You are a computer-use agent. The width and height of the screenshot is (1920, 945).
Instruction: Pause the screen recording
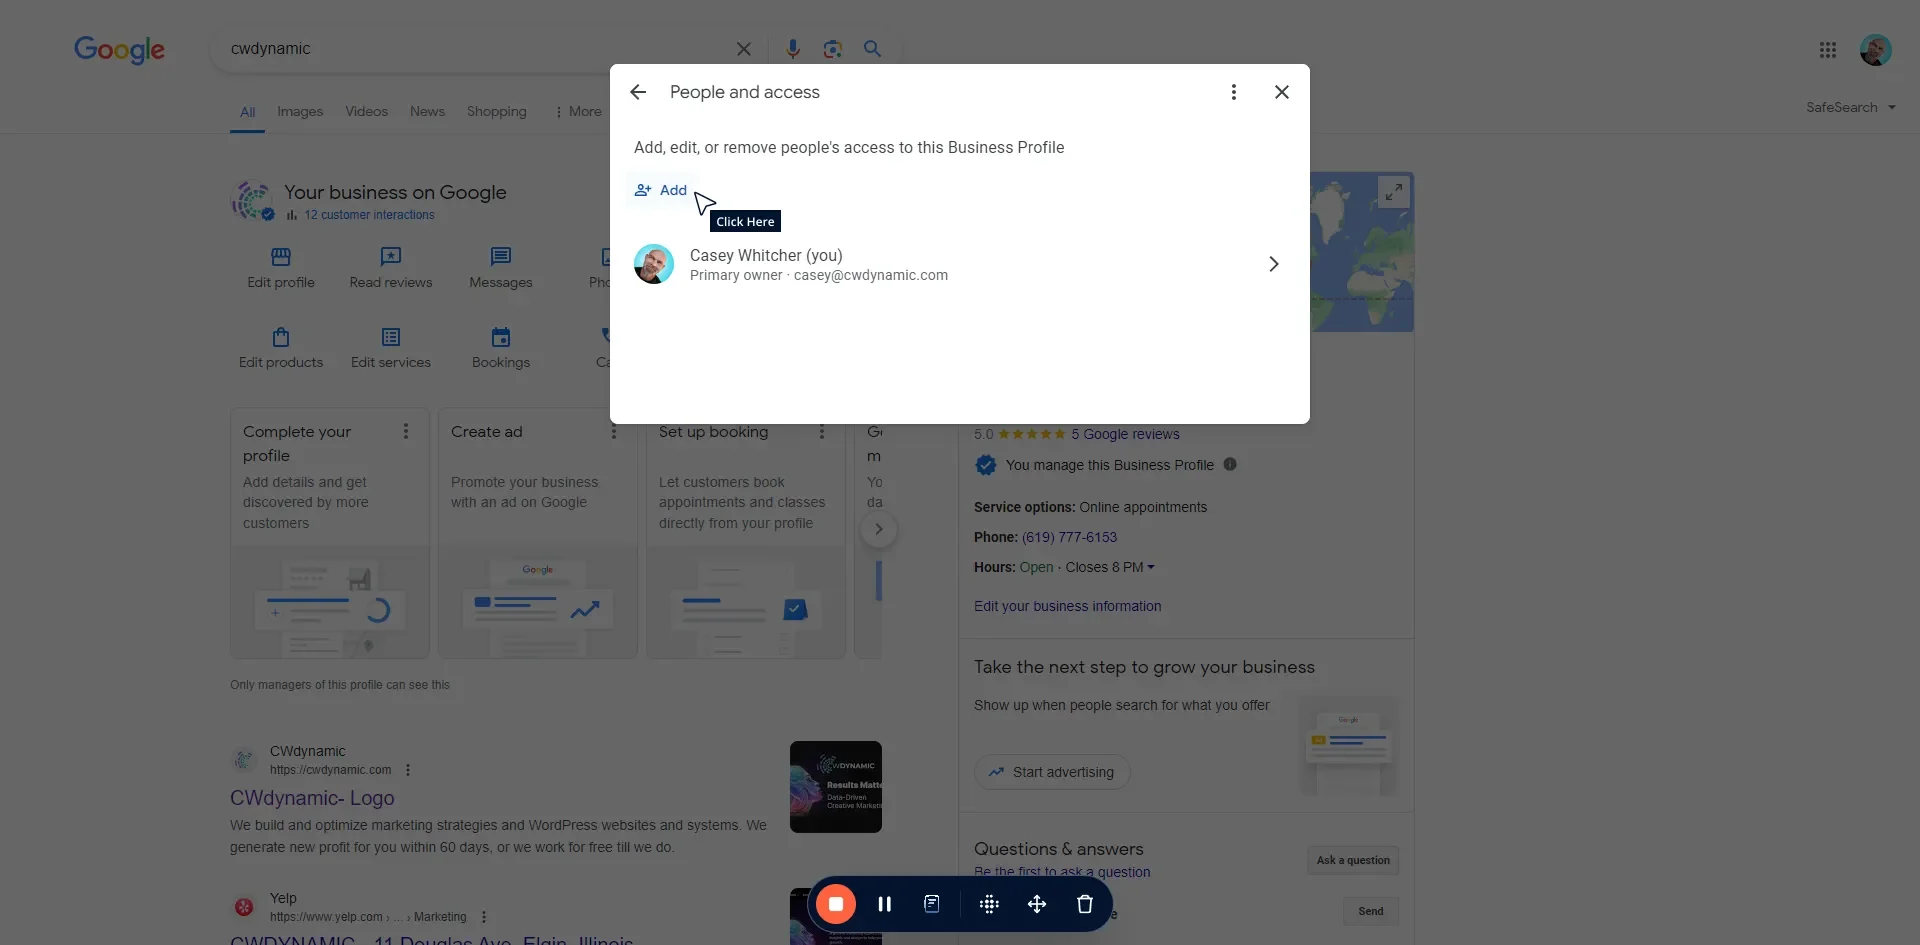click(x=884, y=904)
